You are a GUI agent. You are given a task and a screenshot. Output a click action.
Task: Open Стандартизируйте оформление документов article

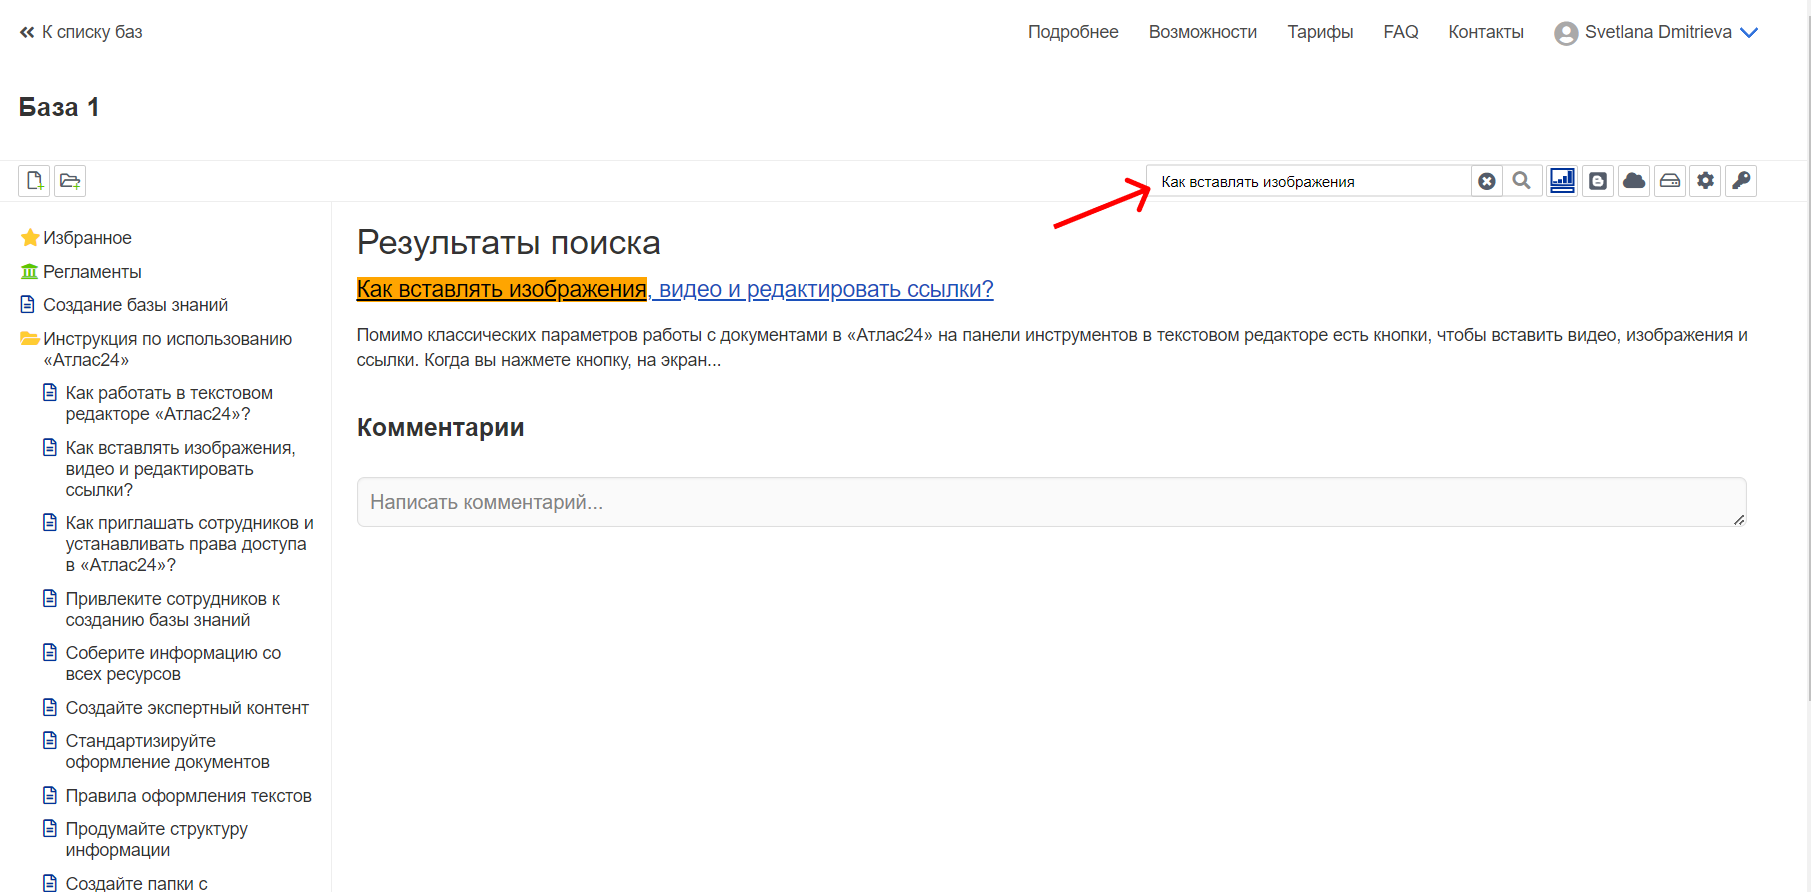(167, 751)
